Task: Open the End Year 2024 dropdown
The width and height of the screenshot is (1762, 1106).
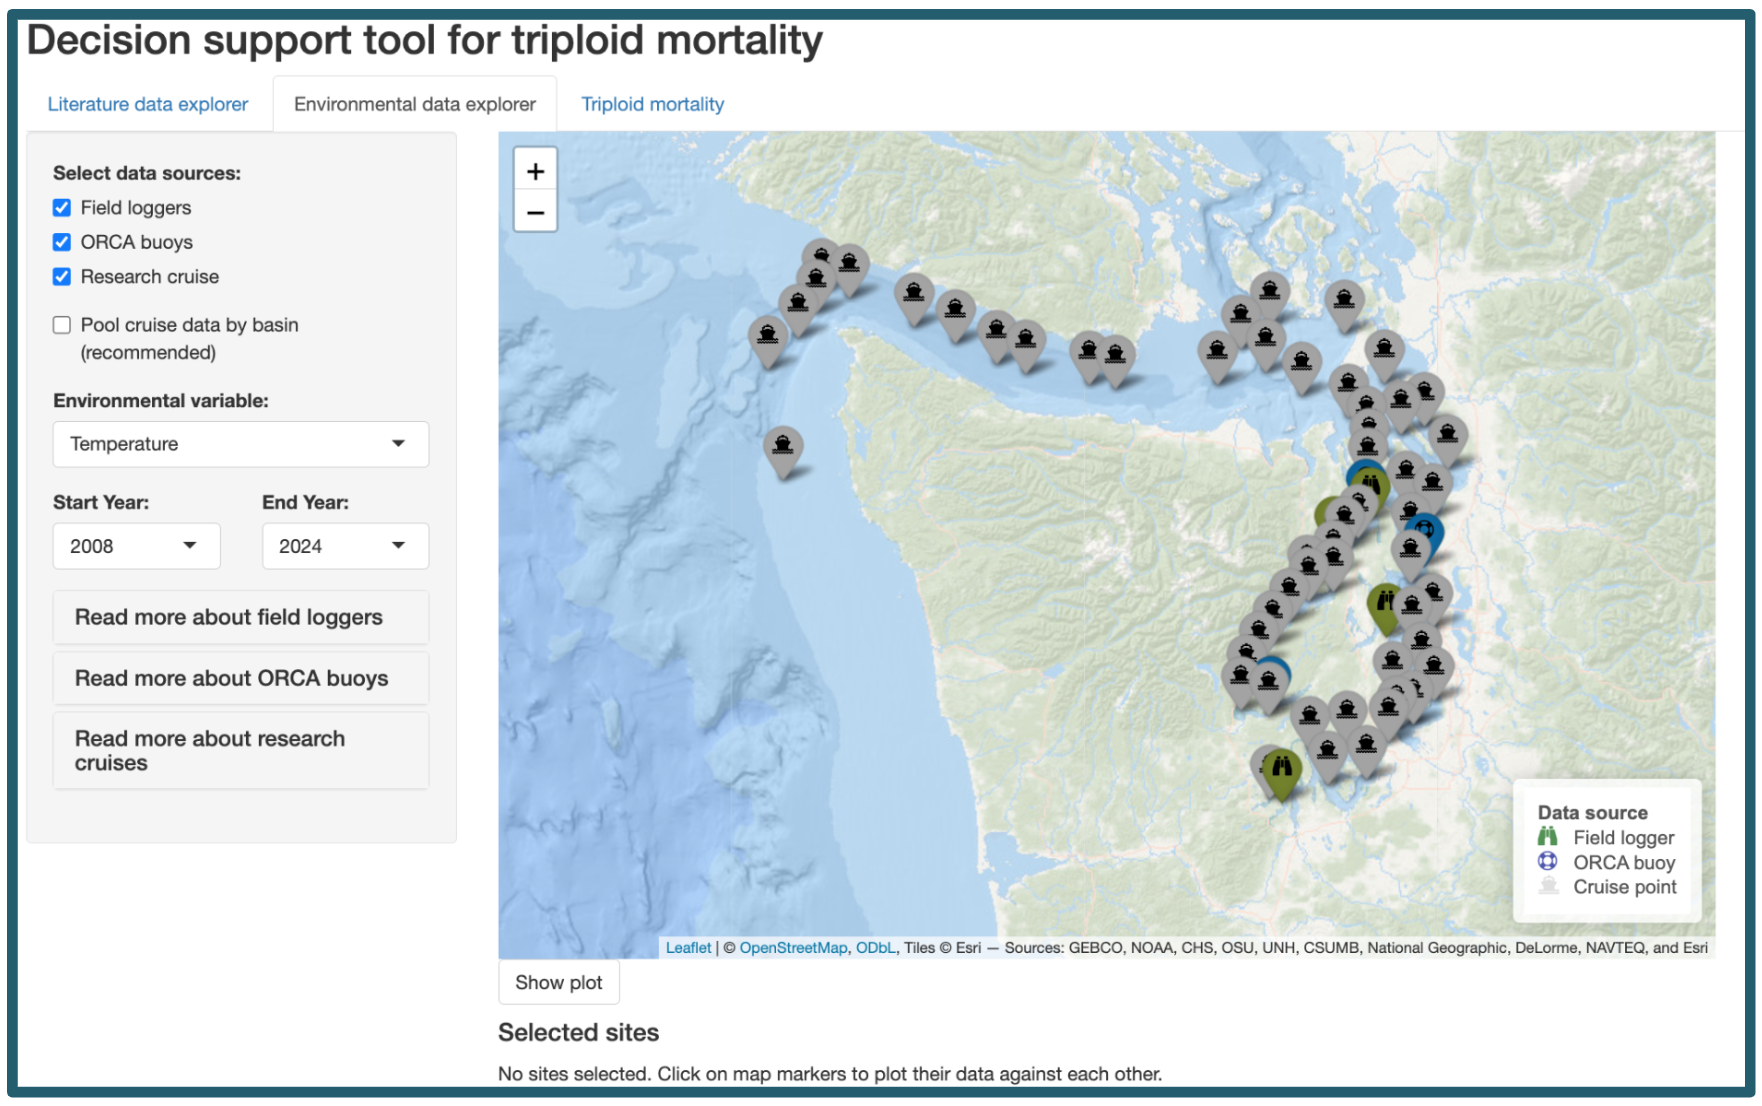Action: point(345,546)
